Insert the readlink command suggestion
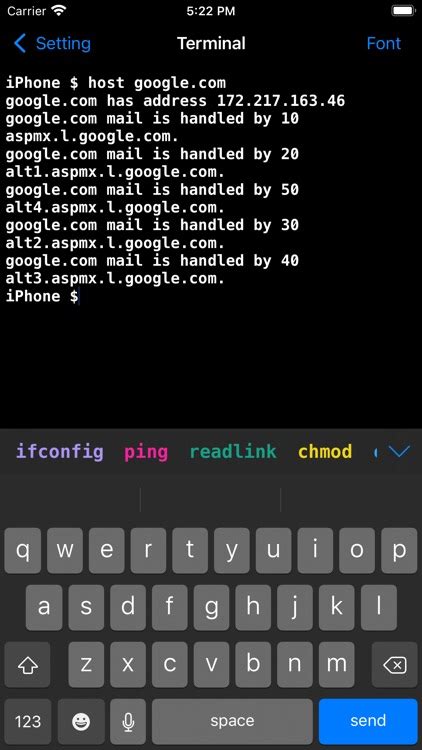Image resolution: width=422 pixels, height=750 pixels. 233,452
